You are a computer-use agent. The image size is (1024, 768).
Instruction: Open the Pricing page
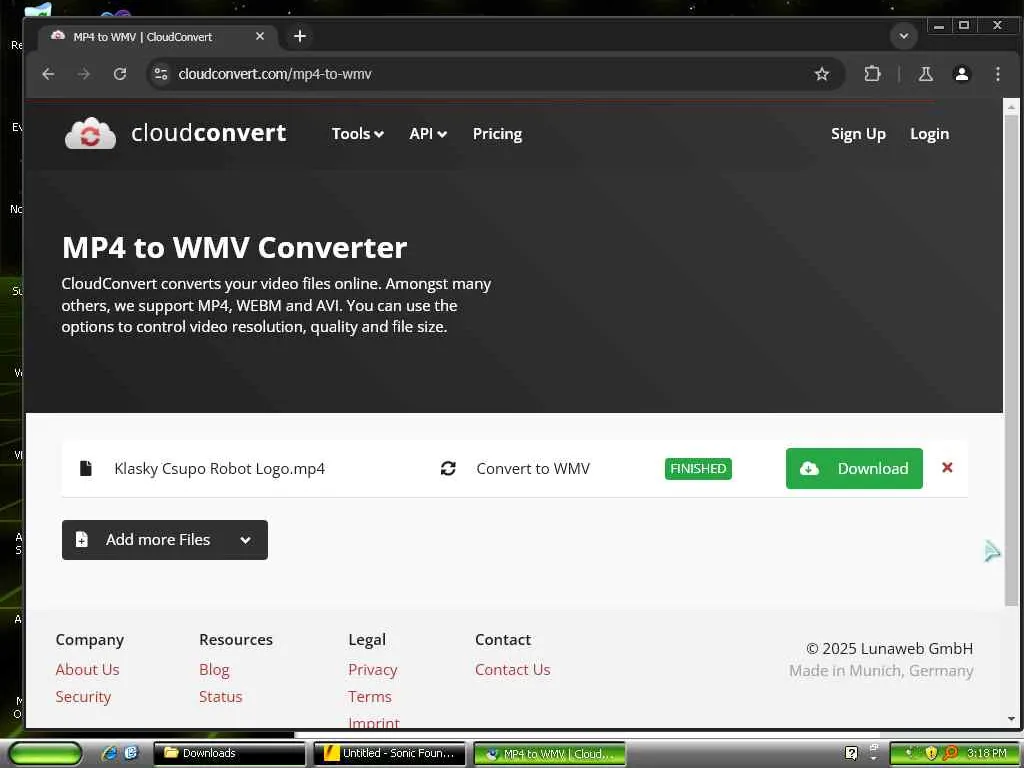tap(497, 134)
